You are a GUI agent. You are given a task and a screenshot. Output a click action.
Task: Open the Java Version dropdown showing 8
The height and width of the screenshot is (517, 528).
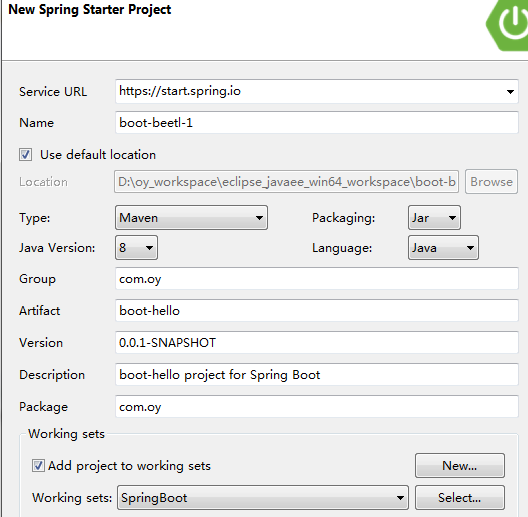coord(136,248)
